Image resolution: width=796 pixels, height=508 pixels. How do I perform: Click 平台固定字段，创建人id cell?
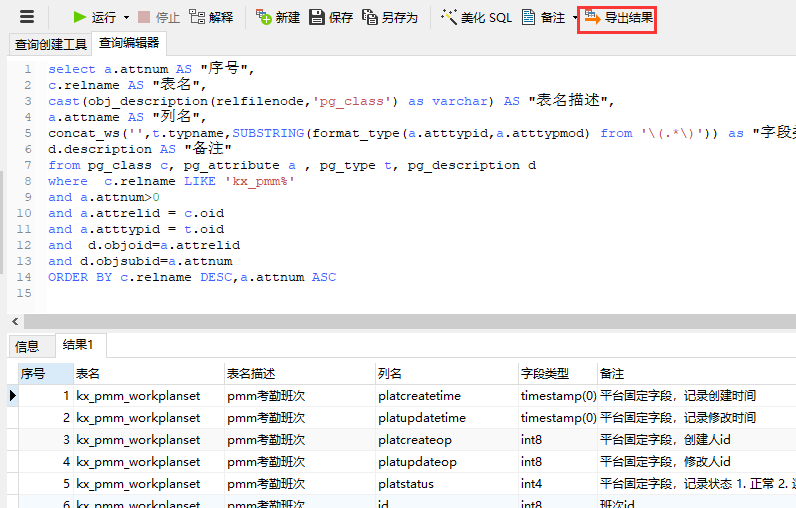click(x=696, y=439)
